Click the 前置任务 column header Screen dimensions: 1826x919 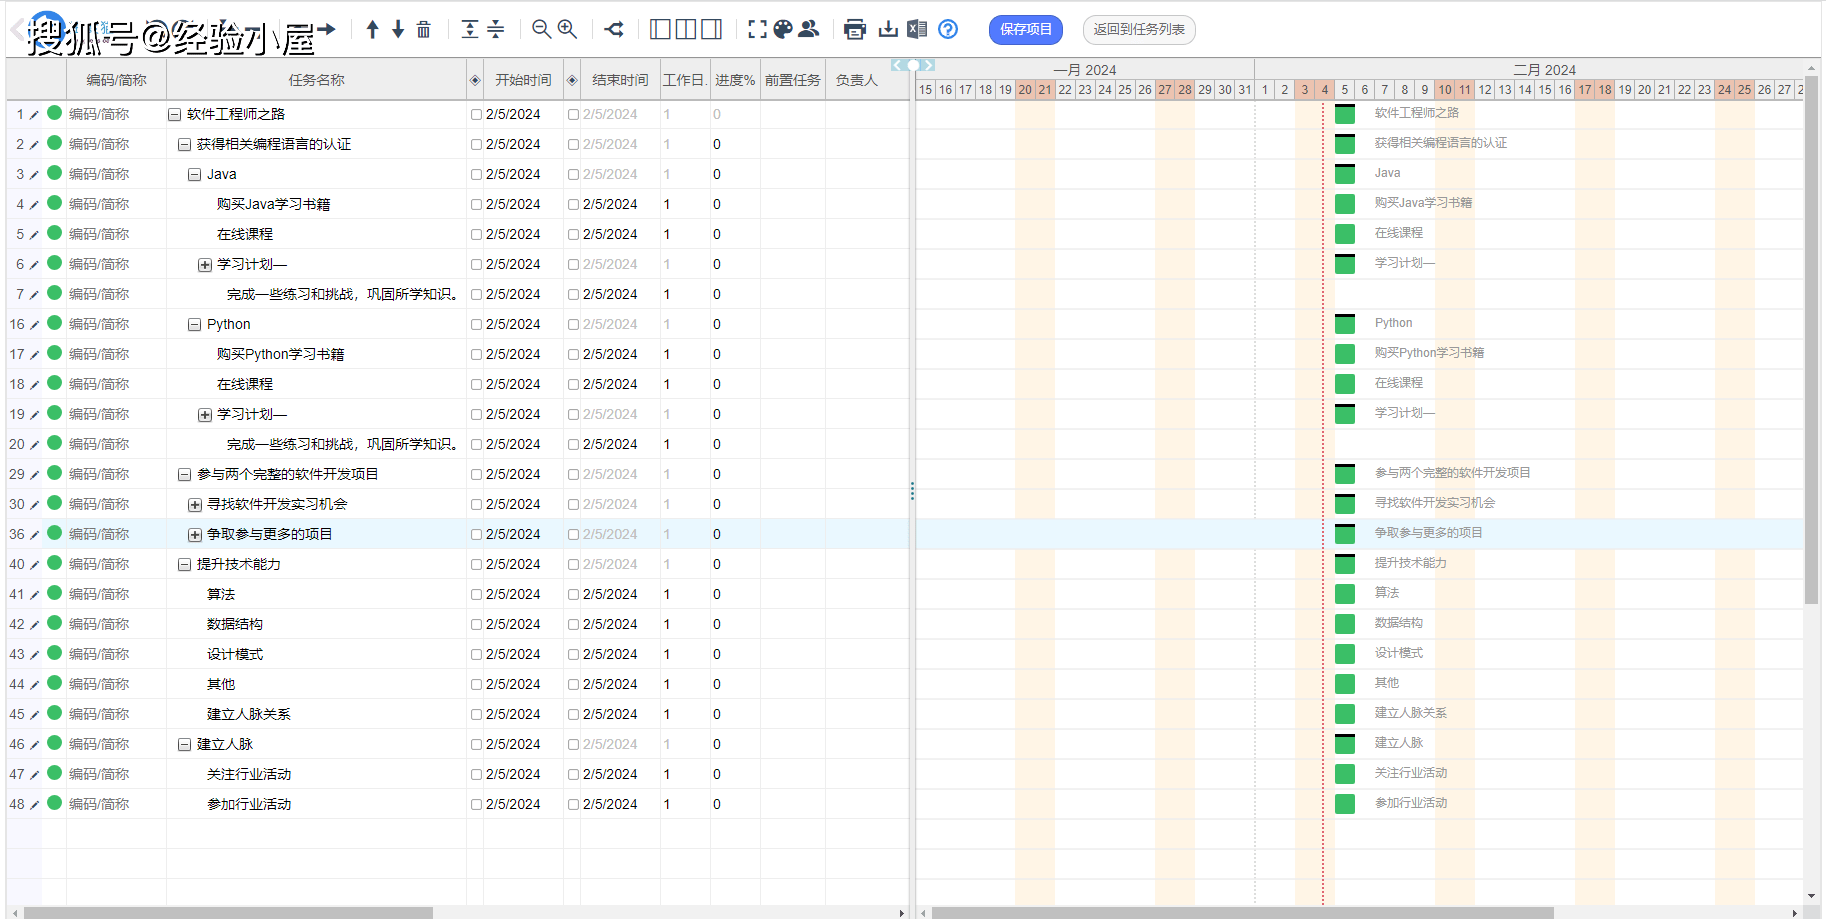(793, 80)
